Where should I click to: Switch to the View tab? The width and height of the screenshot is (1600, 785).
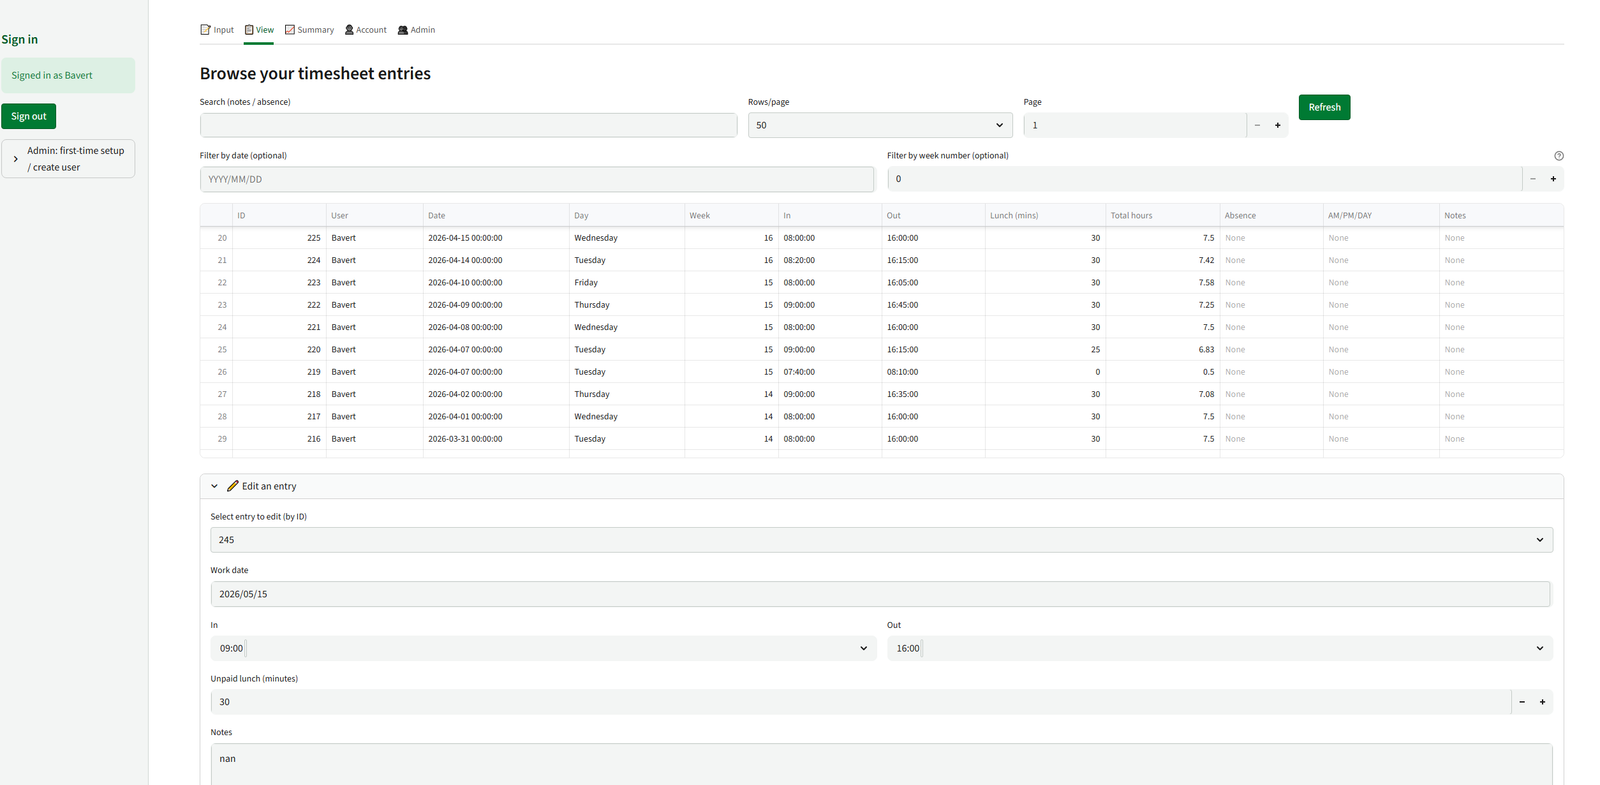coord(259,30)
